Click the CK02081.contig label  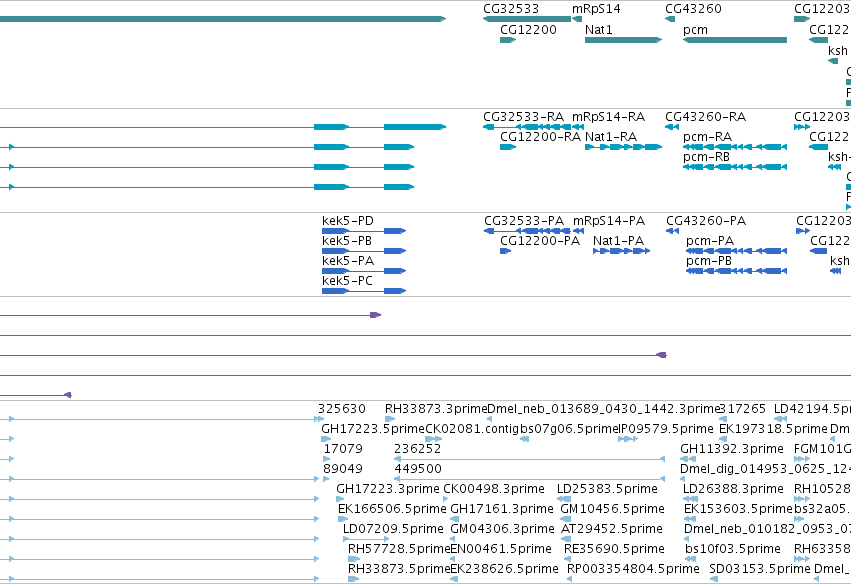point(472,429)
